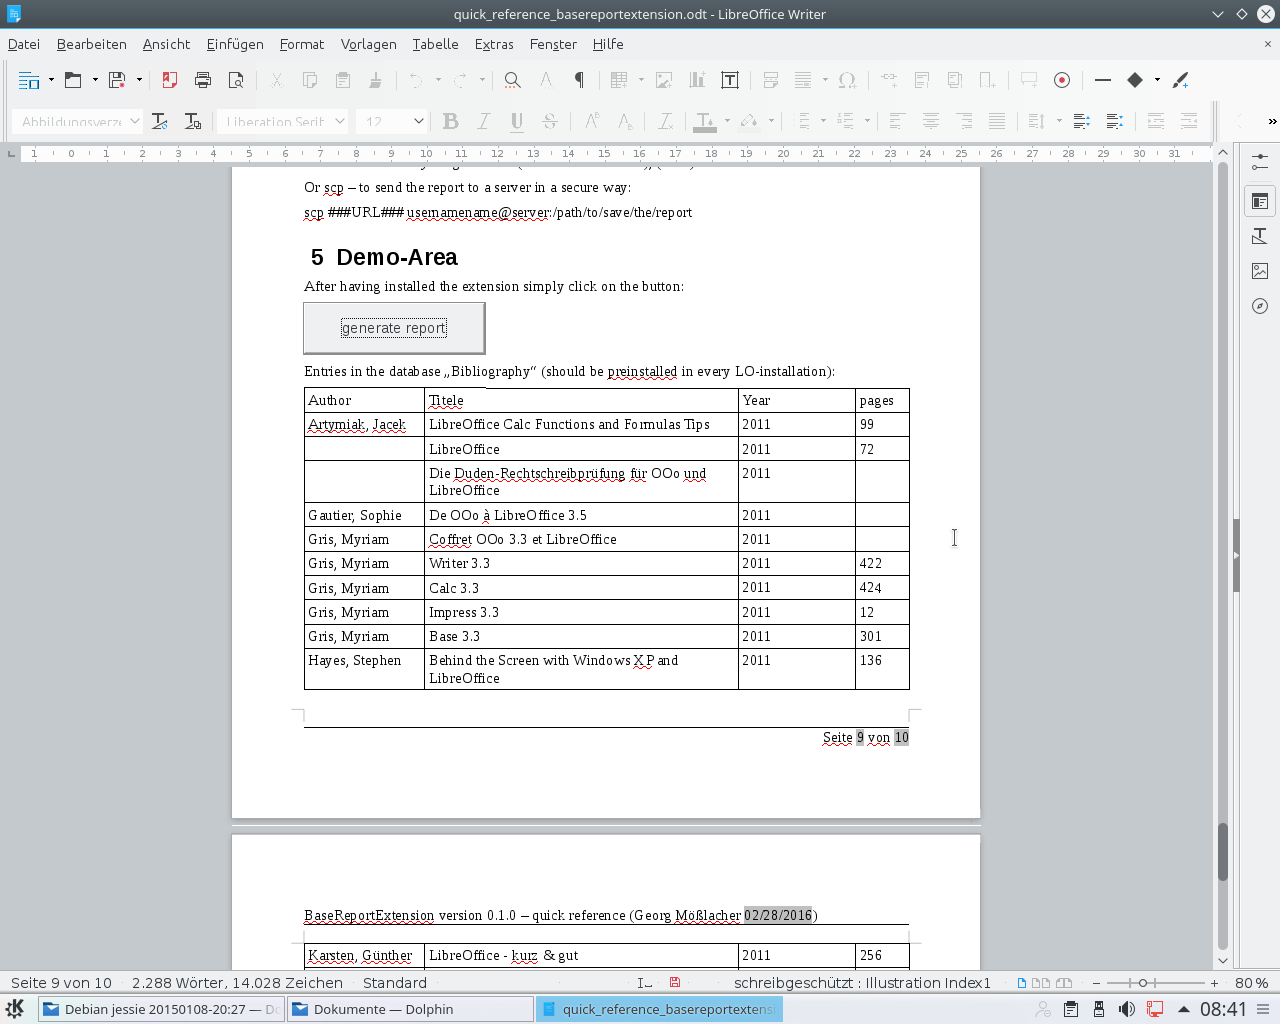Image resolution: width=1280 pixels, height=1024 pixels.
Task: Open the Save dropdown arrow
Action: tap(139, 80)
